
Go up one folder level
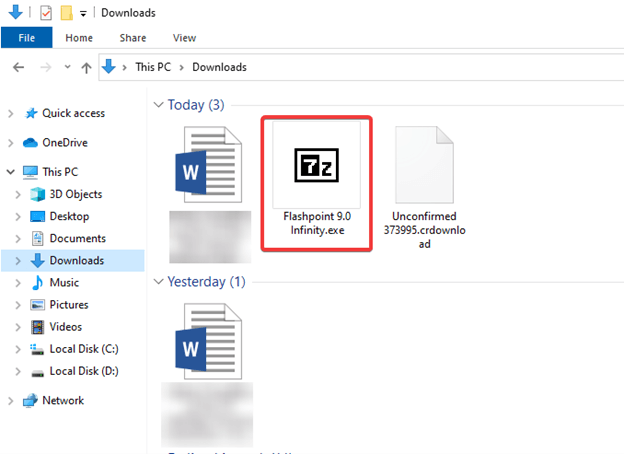point(87,67)
